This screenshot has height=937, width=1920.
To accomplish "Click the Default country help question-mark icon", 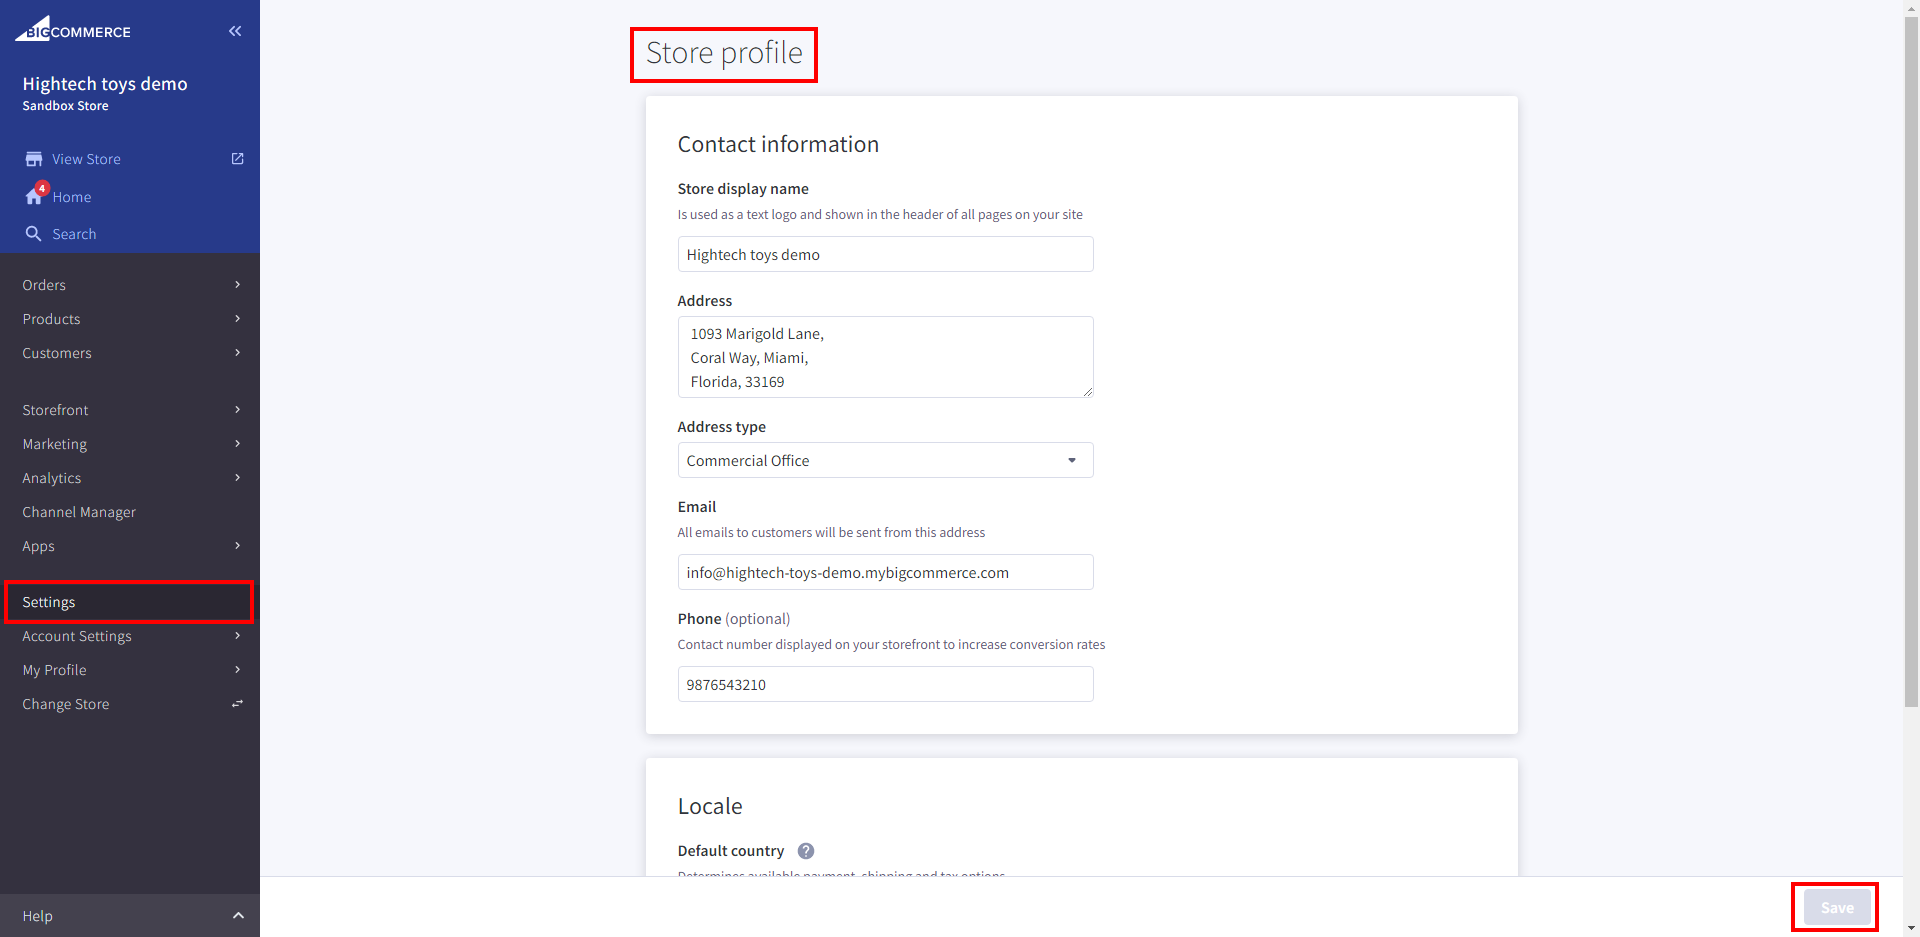I will (806, 851).
